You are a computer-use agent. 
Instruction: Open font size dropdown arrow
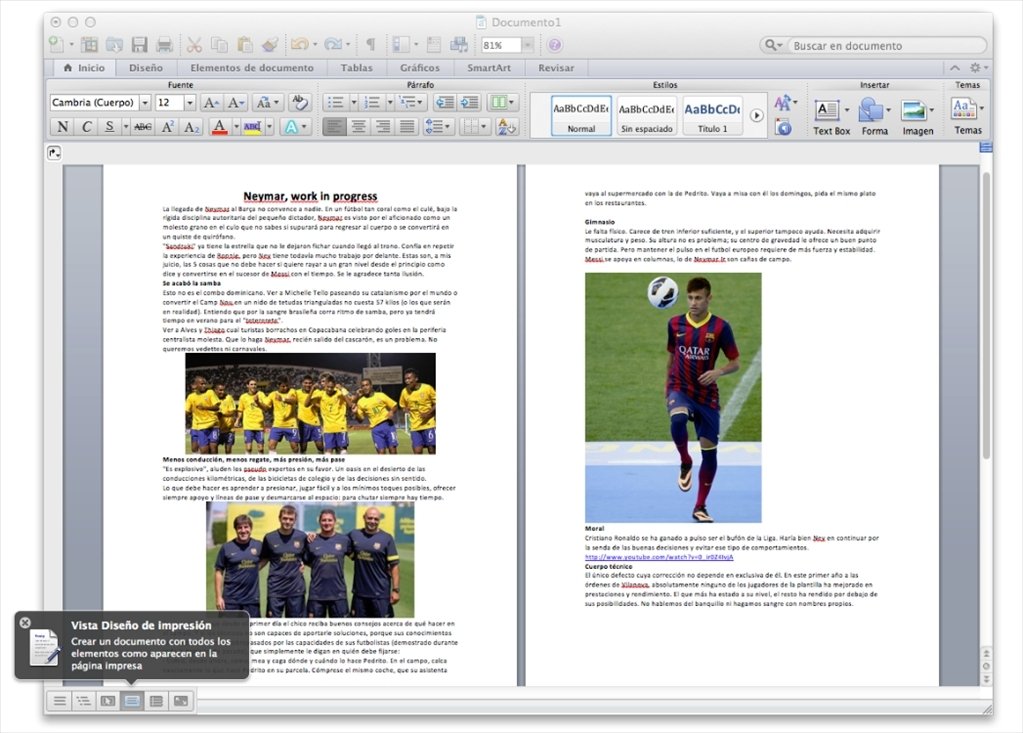pos(189,102)
